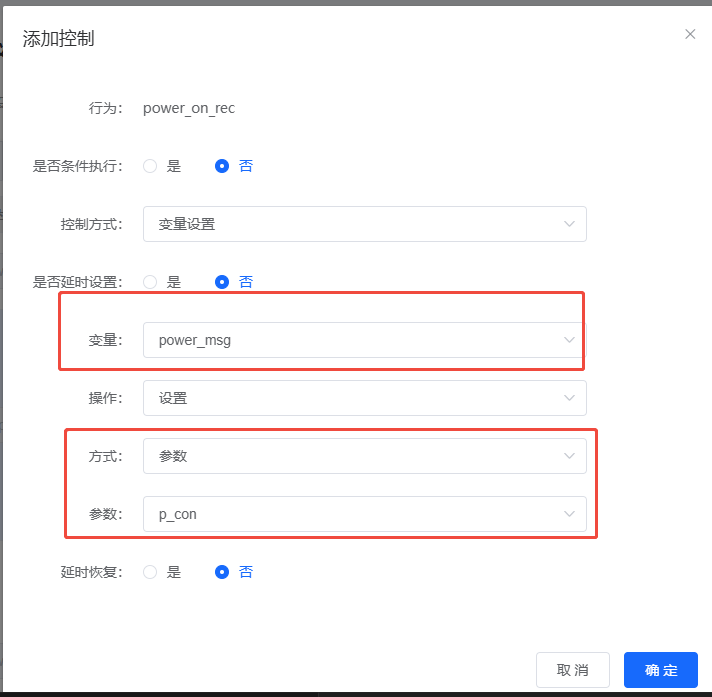This screenshot has width=712, height=697.
Task: Click the power_on_rec behavior text
Action: pyautogui.click(x=189, y=109)
